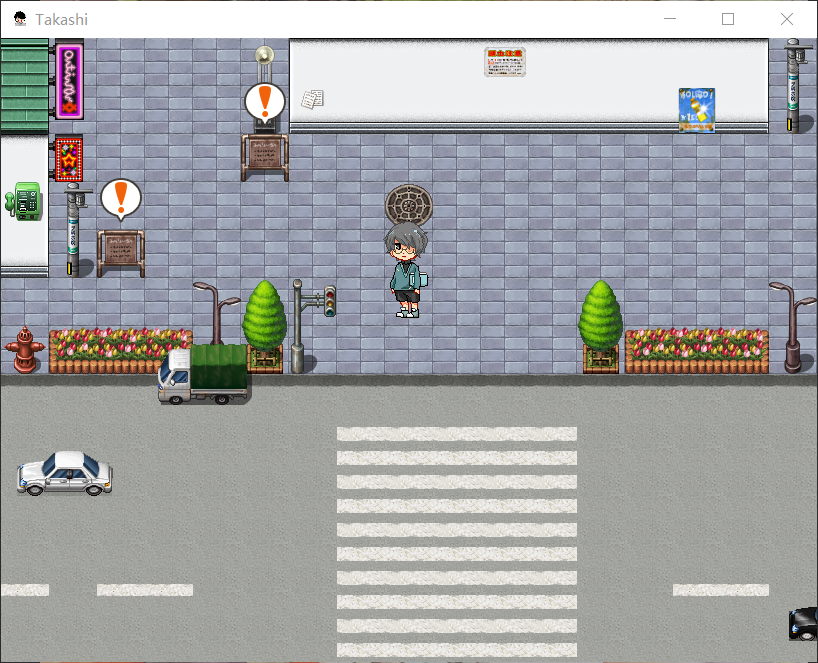Minimize the Takashi game window
818x663 pixels.
(670, 19)
